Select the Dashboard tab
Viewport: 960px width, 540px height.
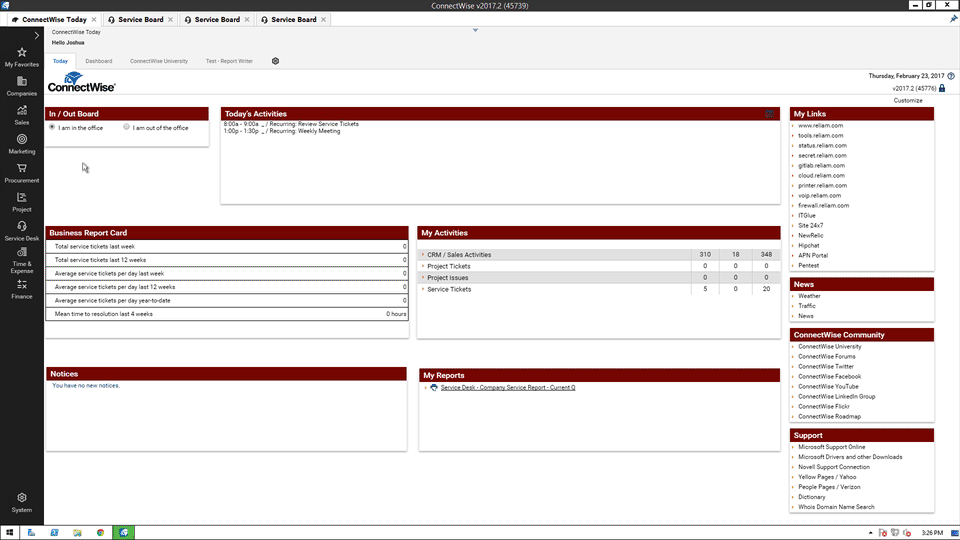point(99,61)
